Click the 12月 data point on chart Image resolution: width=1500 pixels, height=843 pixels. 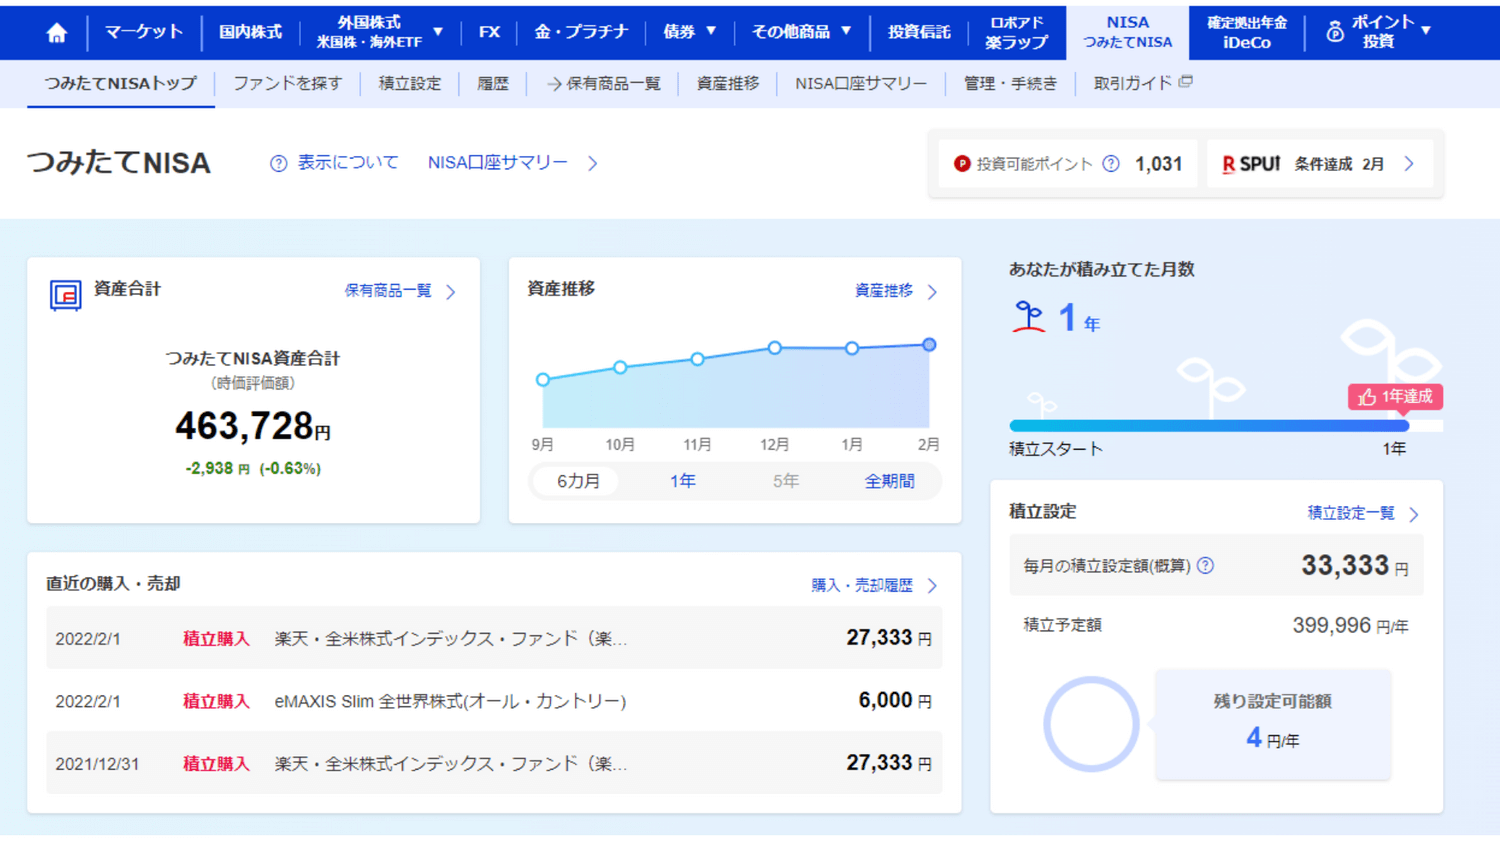pos(775,348)
